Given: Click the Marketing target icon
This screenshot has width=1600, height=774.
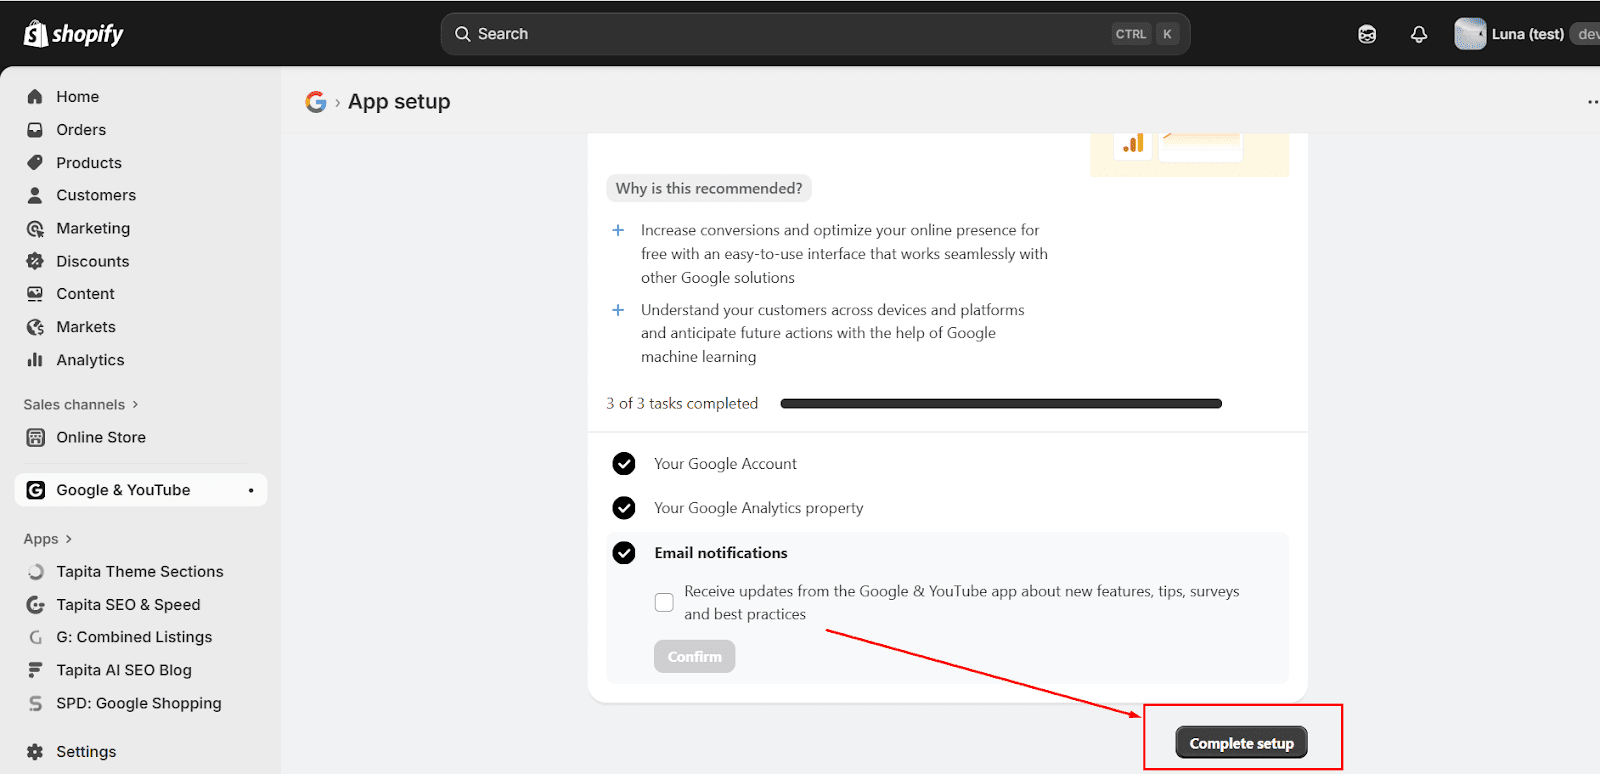Looking at the screenshot, I should pos(35,228).
